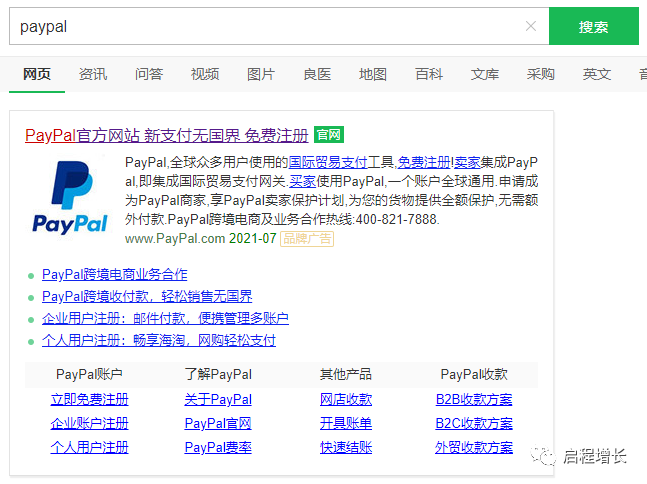The height and width of the screenshot is (484, 647).
Task: Open 个人用户注册:畅享海淘 link
Action: tap(159, 341)
